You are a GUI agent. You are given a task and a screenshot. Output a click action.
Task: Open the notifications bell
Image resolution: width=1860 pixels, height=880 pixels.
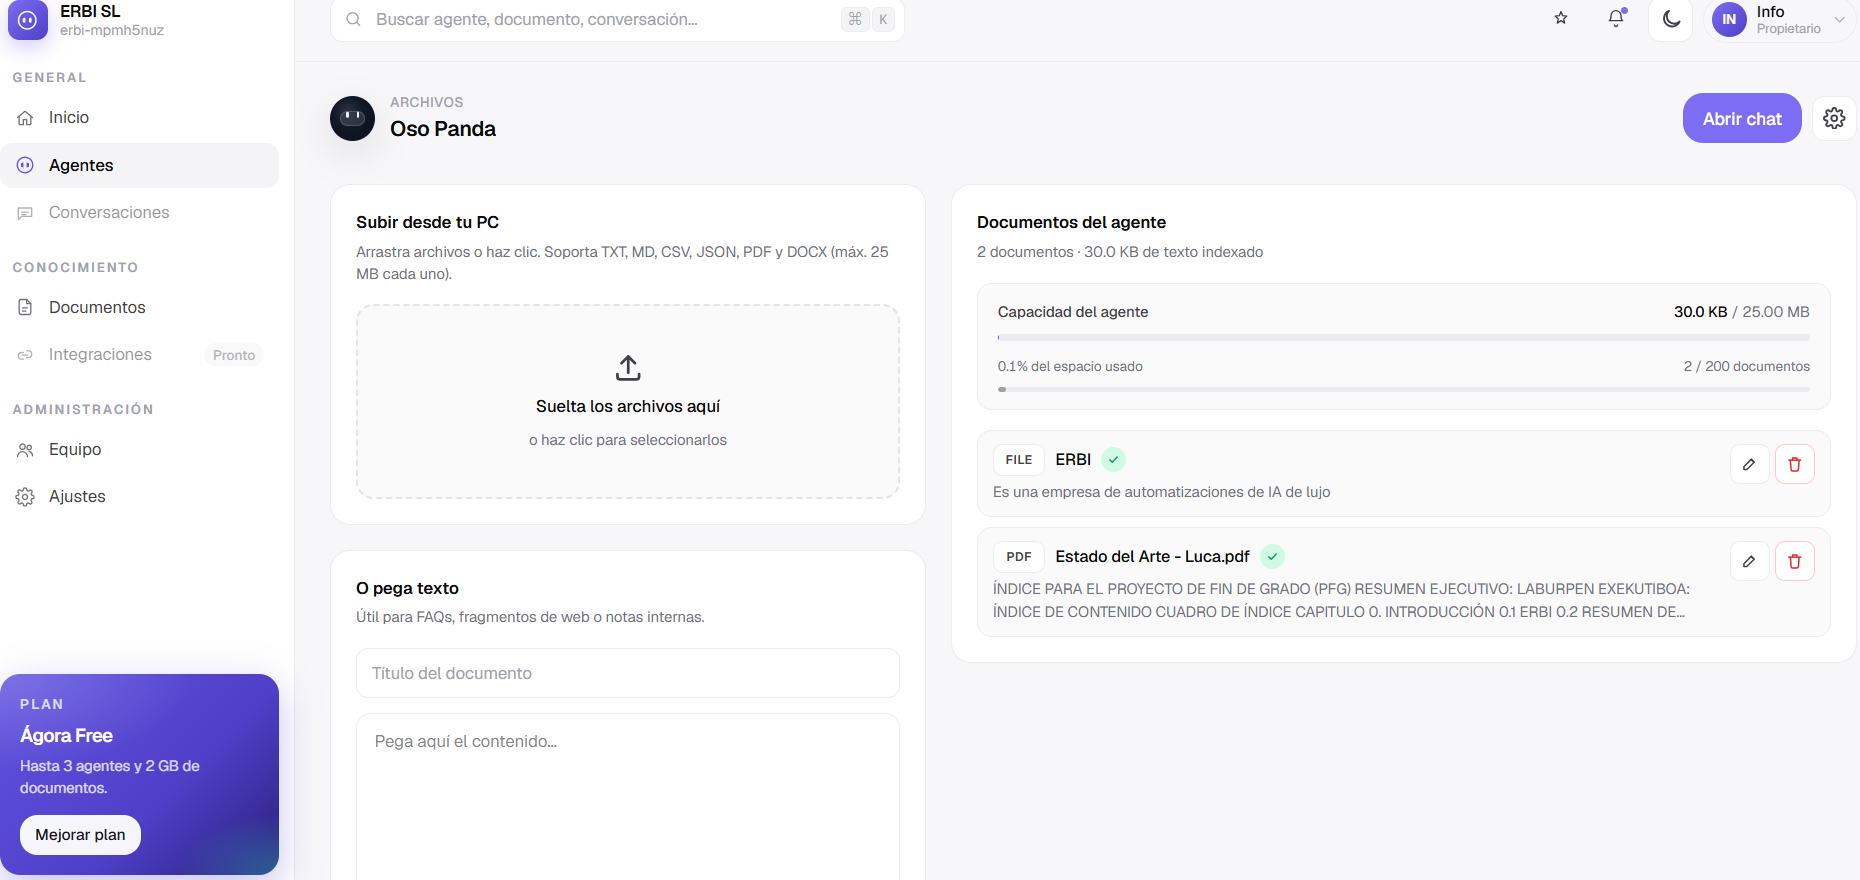click(x=1616, y=18)
